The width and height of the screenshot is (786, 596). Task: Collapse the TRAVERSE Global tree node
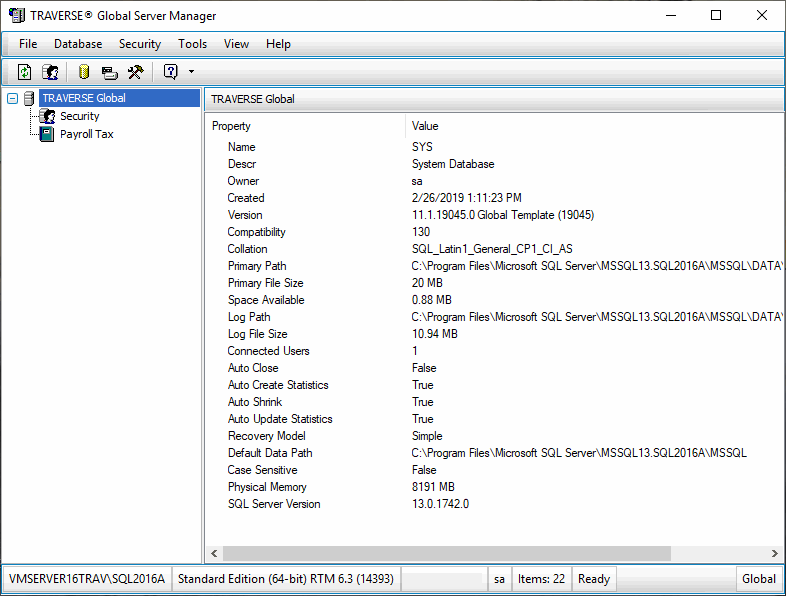pos(13,98)
